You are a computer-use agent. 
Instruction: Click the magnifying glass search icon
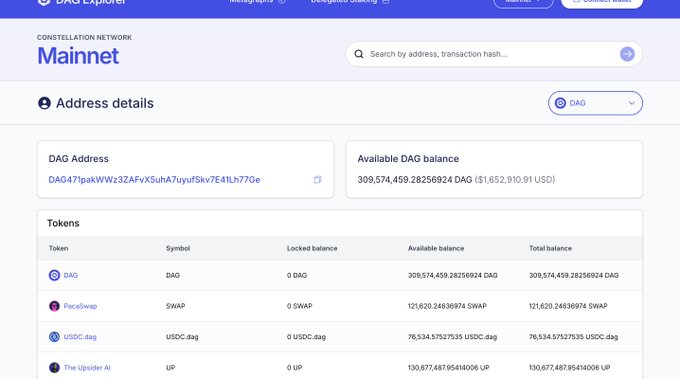click(x=359, y=54)
